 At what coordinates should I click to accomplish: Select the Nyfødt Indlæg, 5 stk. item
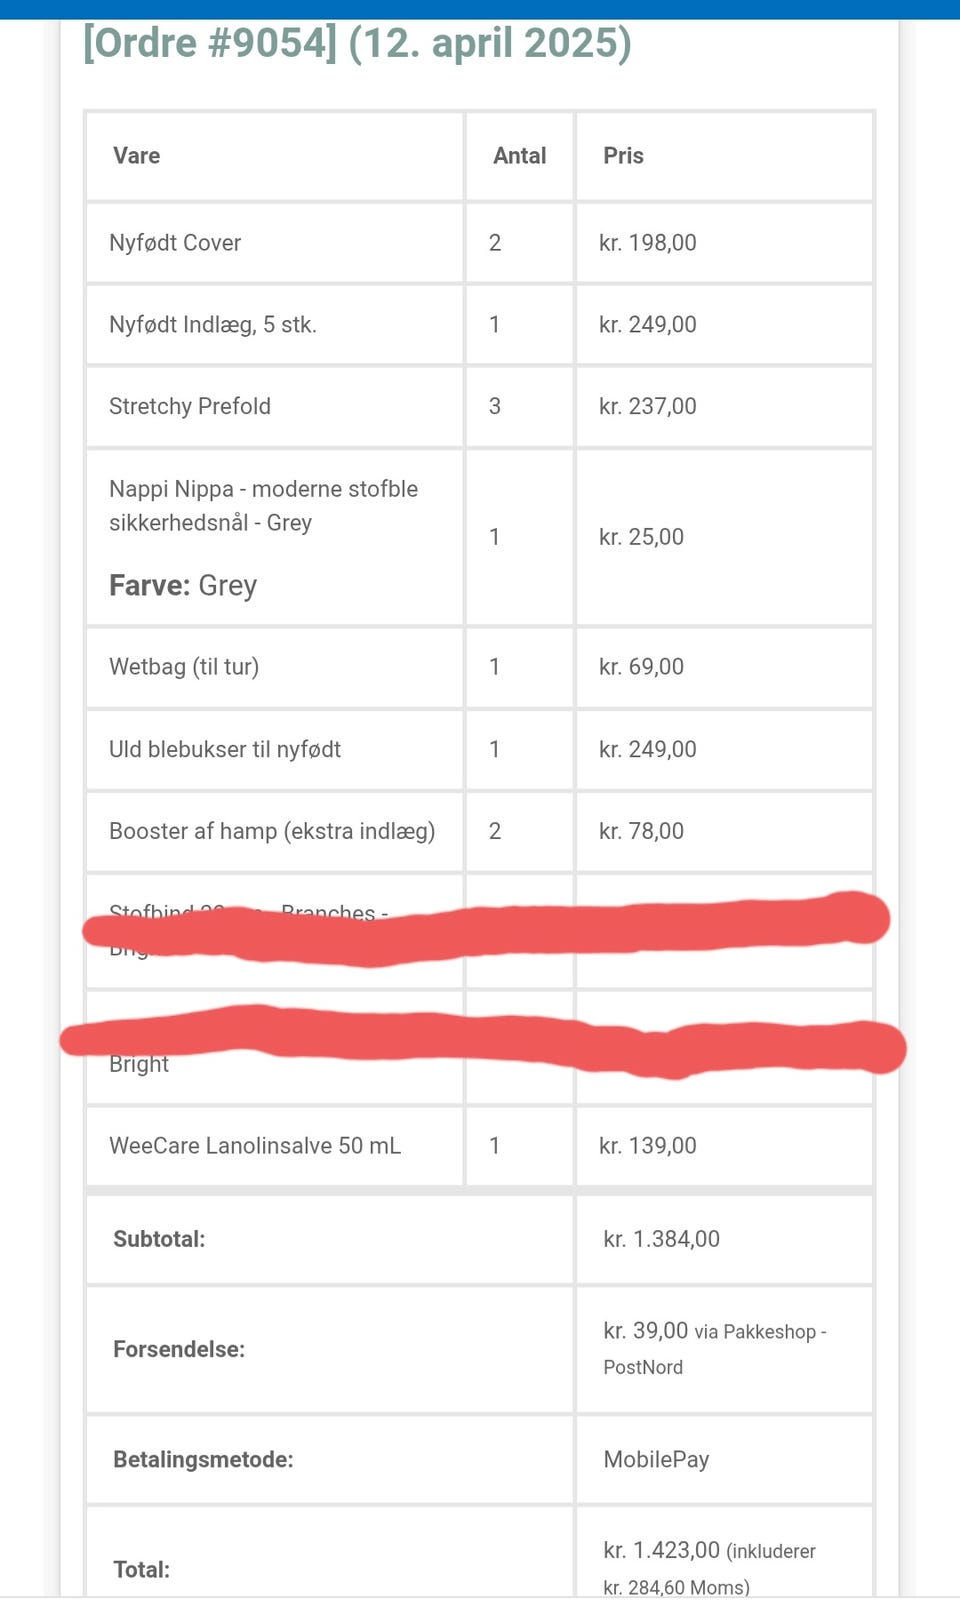[x=212, y=325]
